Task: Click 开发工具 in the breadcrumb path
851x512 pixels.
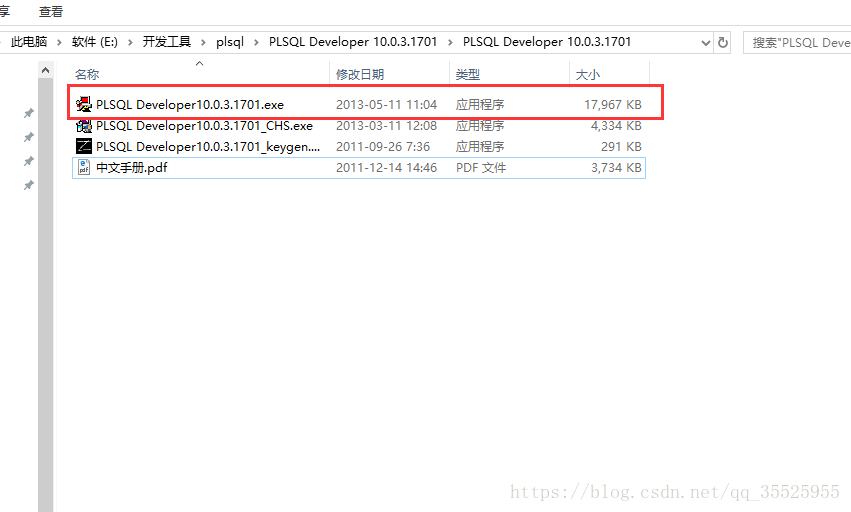Action: (167, 42)
